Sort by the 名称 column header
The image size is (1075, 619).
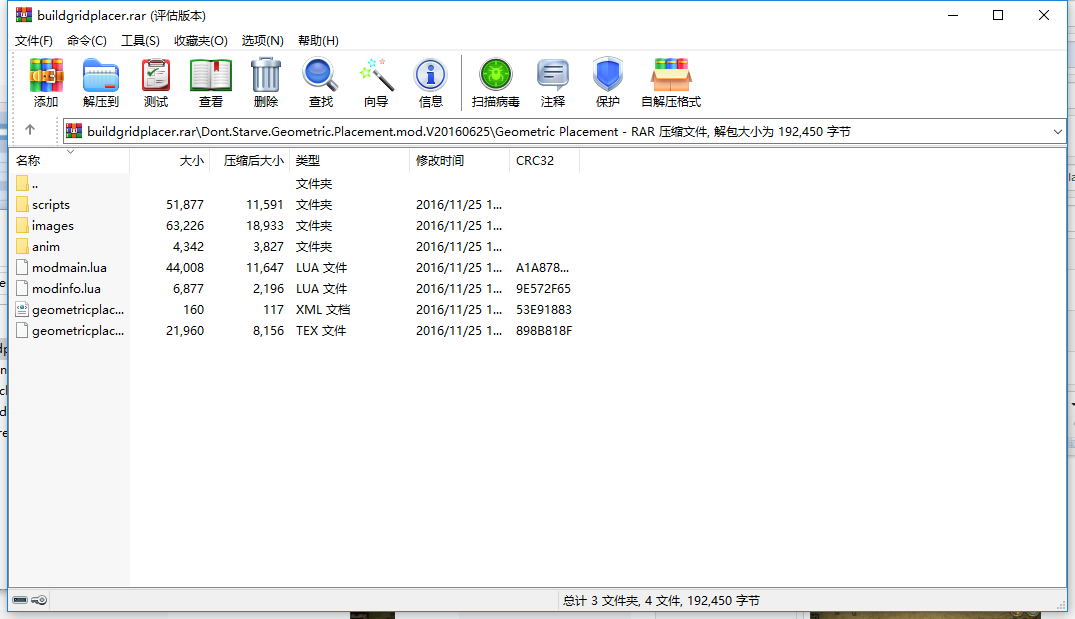click(69, 160)
